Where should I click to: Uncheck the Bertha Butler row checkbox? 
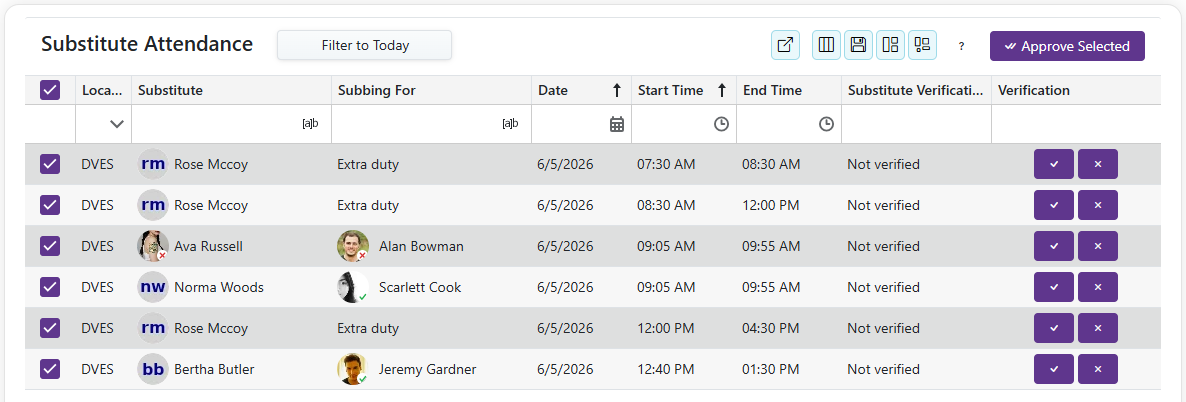tap(50, 369)
